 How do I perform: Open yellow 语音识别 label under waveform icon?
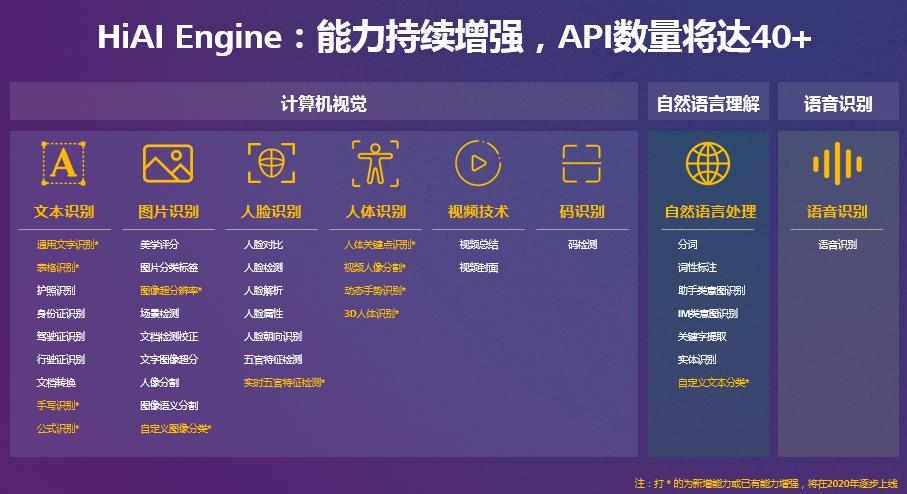[x=837, y=212]
